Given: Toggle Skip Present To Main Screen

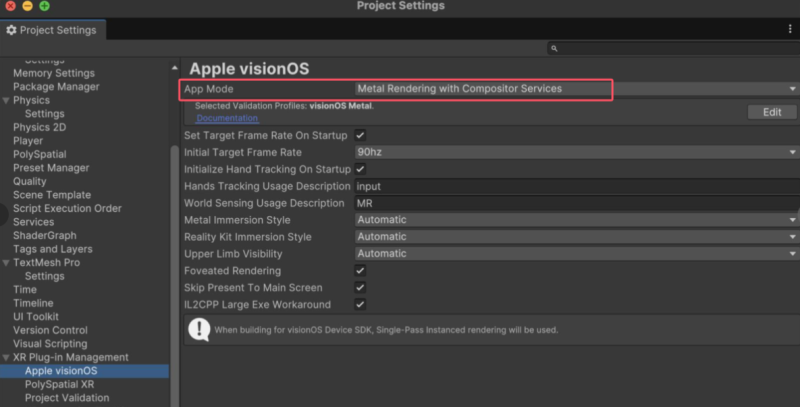Looking at the screenshot, I should pyautogui.click(x=361, y=287).
